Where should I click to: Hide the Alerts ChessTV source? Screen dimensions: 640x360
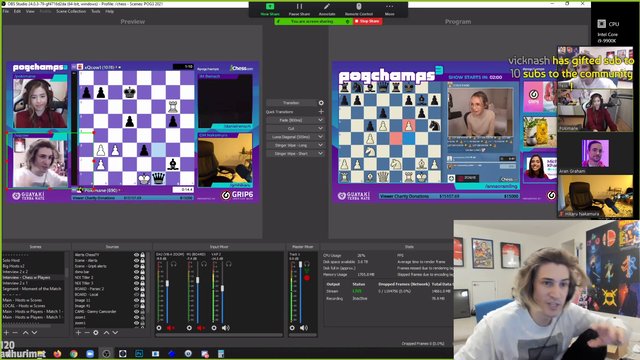coord(136,255)
